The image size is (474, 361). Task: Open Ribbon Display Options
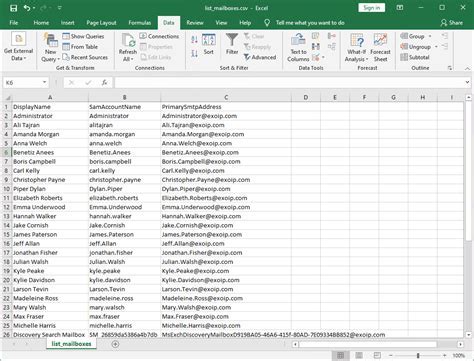[400, 8]
